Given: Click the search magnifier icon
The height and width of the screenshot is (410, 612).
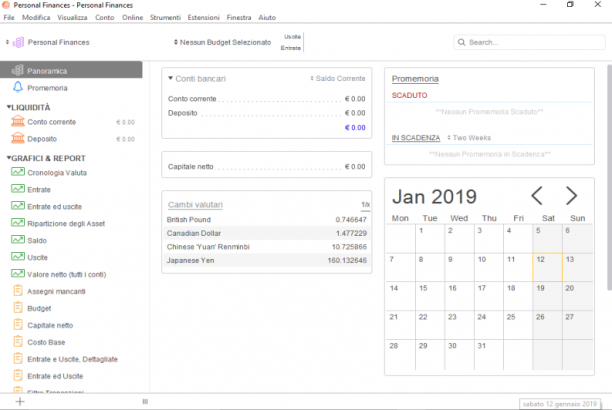Looking at the screenshot, I should coord(461,42).
